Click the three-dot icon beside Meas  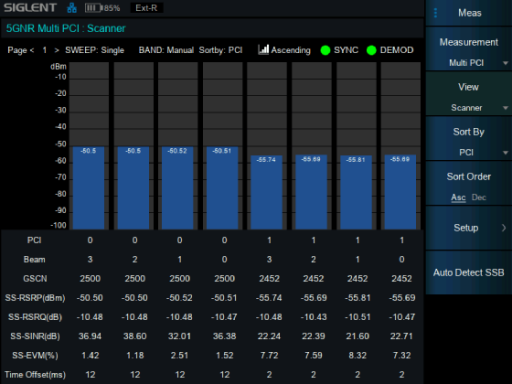point(435,13)
